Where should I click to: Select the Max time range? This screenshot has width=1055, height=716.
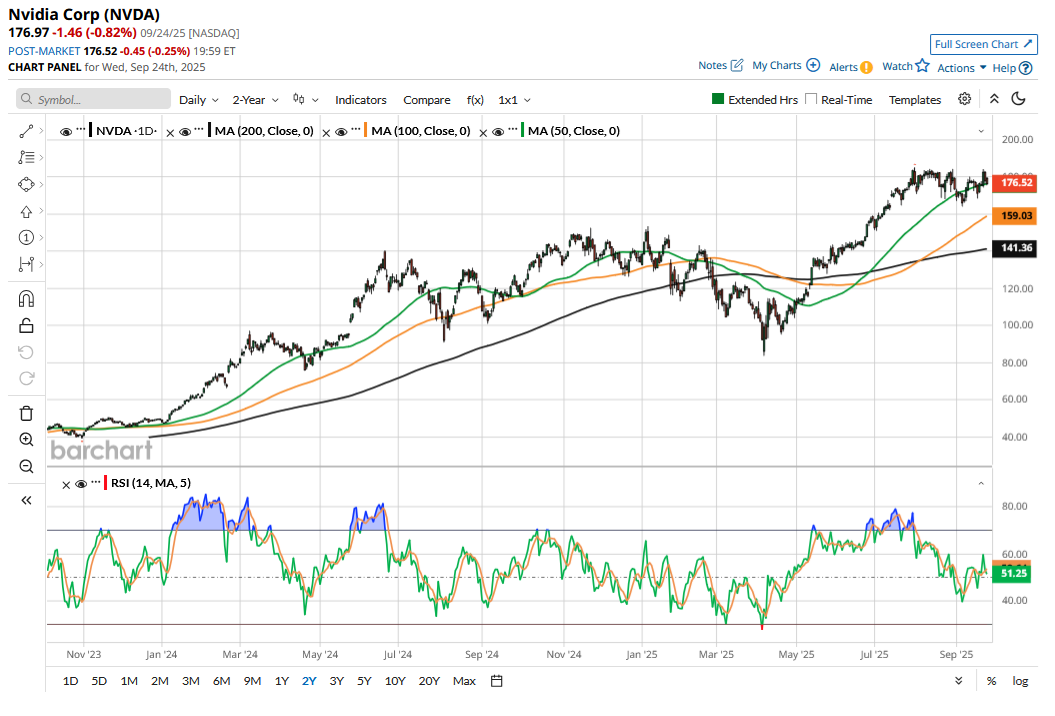point(464,681)
